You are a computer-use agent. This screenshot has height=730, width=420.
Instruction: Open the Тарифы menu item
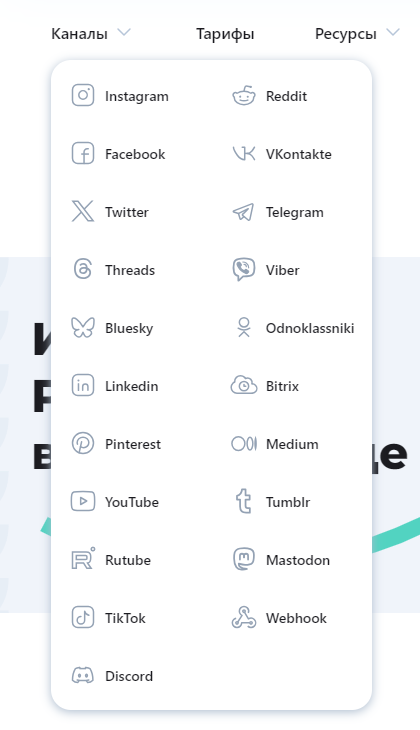225,34
